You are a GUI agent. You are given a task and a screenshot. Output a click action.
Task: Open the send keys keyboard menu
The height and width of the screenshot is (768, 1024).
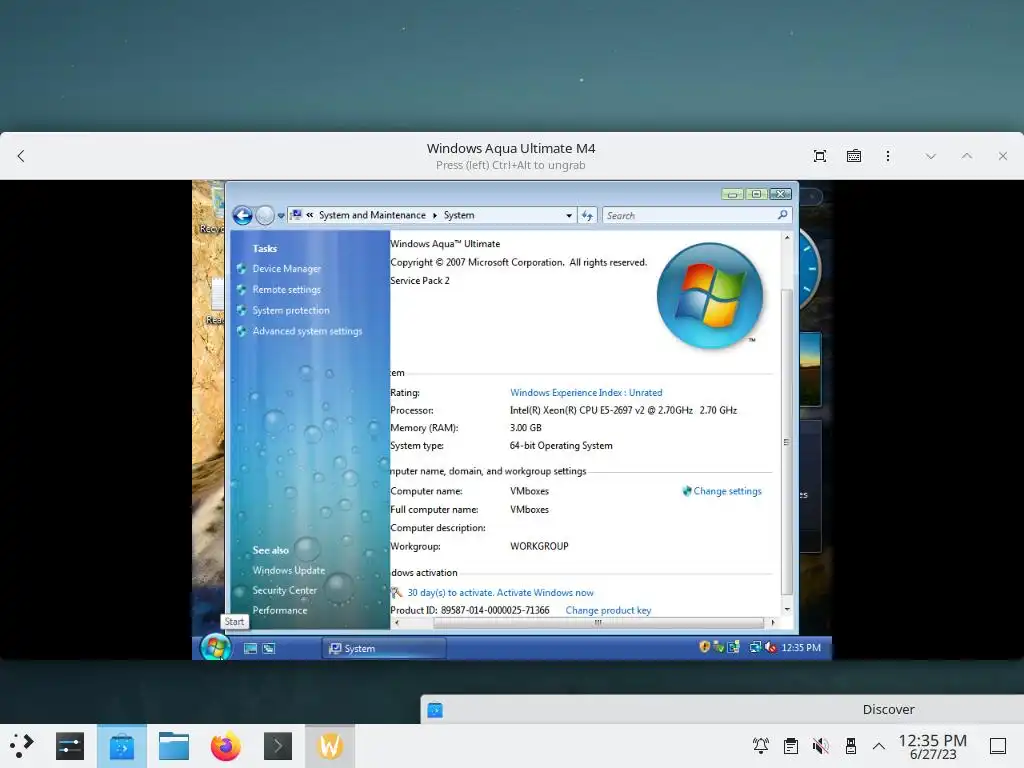[854, 156]
